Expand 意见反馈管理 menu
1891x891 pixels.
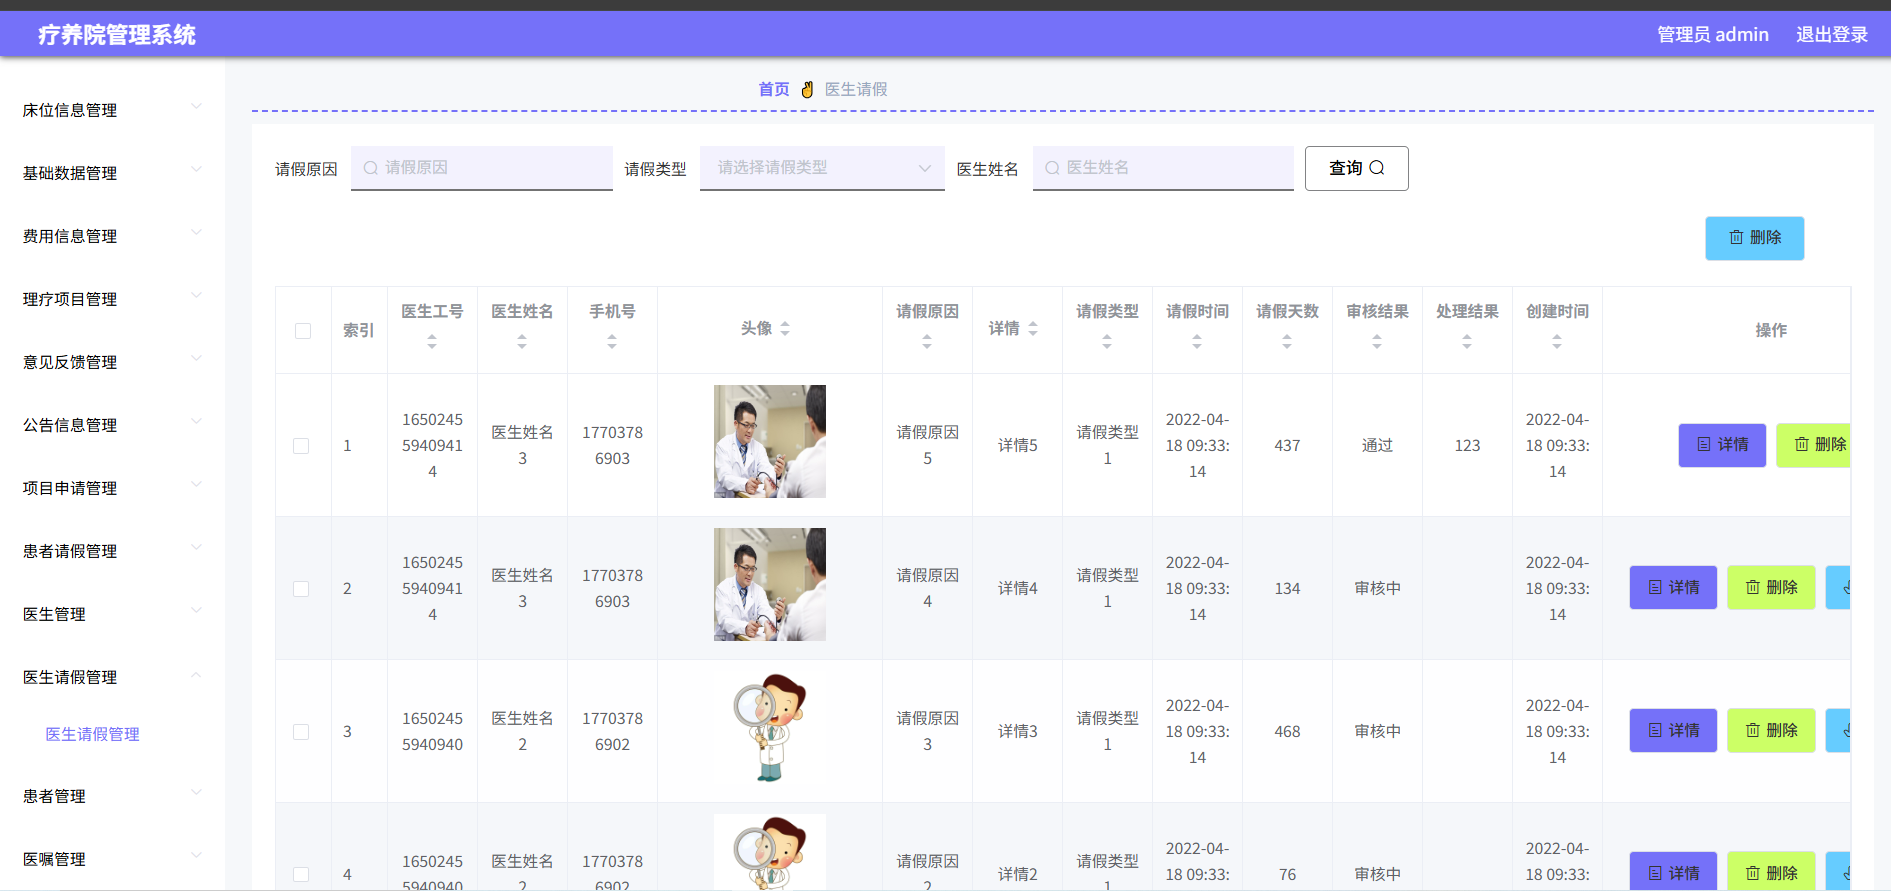[x=112, y=362]
